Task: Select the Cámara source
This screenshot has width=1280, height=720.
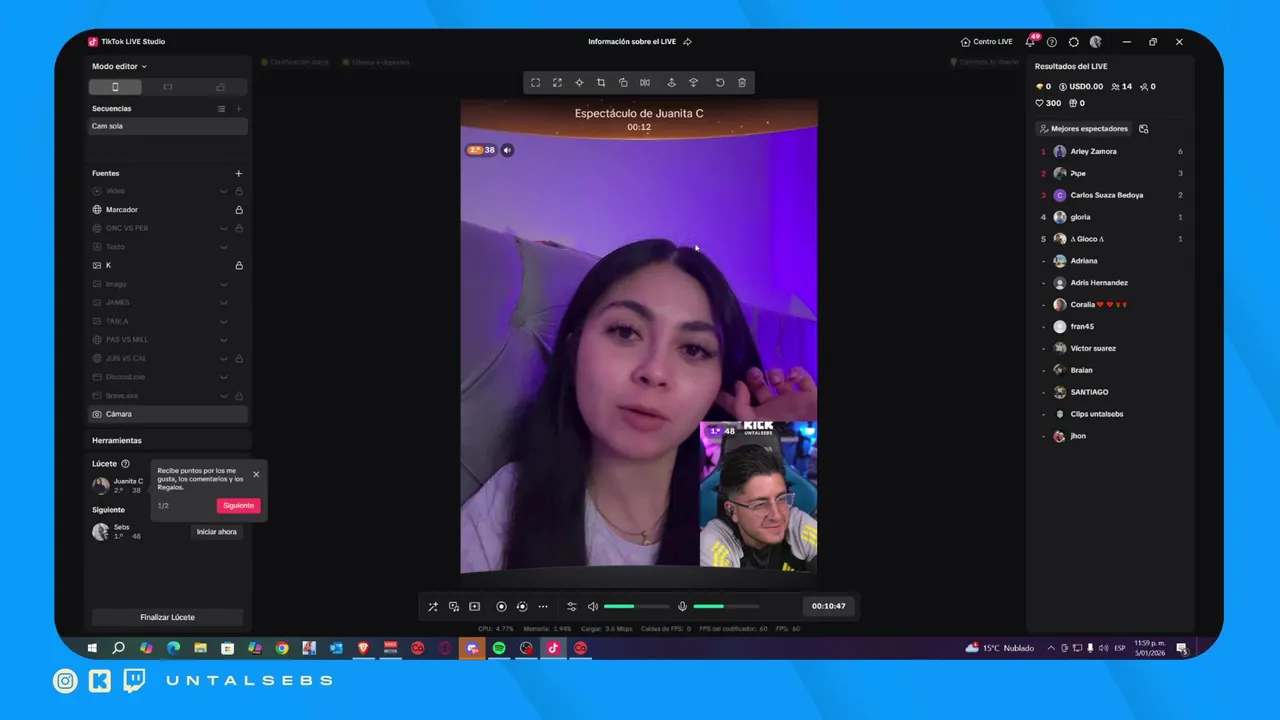Action: (168, 414)
